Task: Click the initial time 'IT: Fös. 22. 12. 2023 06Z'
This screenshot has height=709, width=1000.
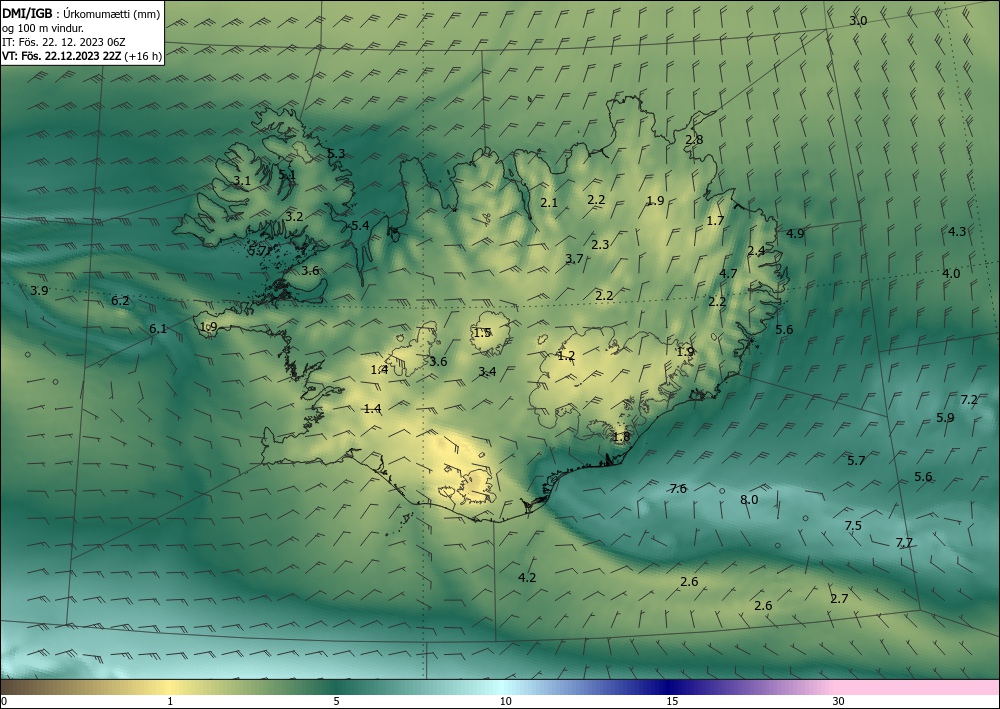Action: pos(64,41)
